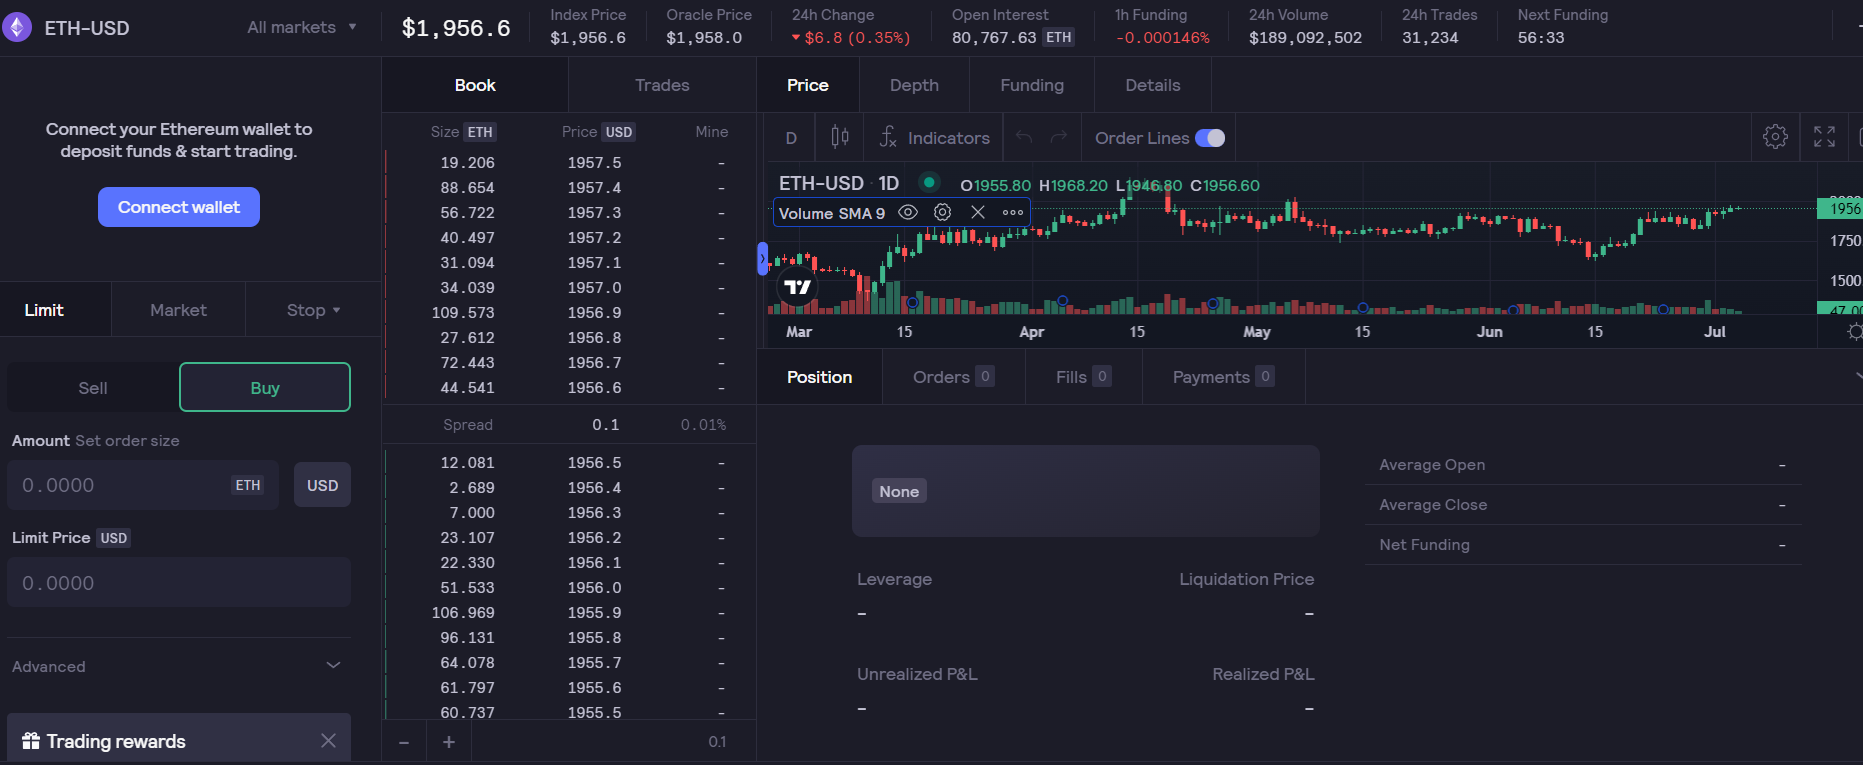This screenshot has height=765, width=1863.
Task: Switch to the Book tab
Action: click(x=475, y=85)
